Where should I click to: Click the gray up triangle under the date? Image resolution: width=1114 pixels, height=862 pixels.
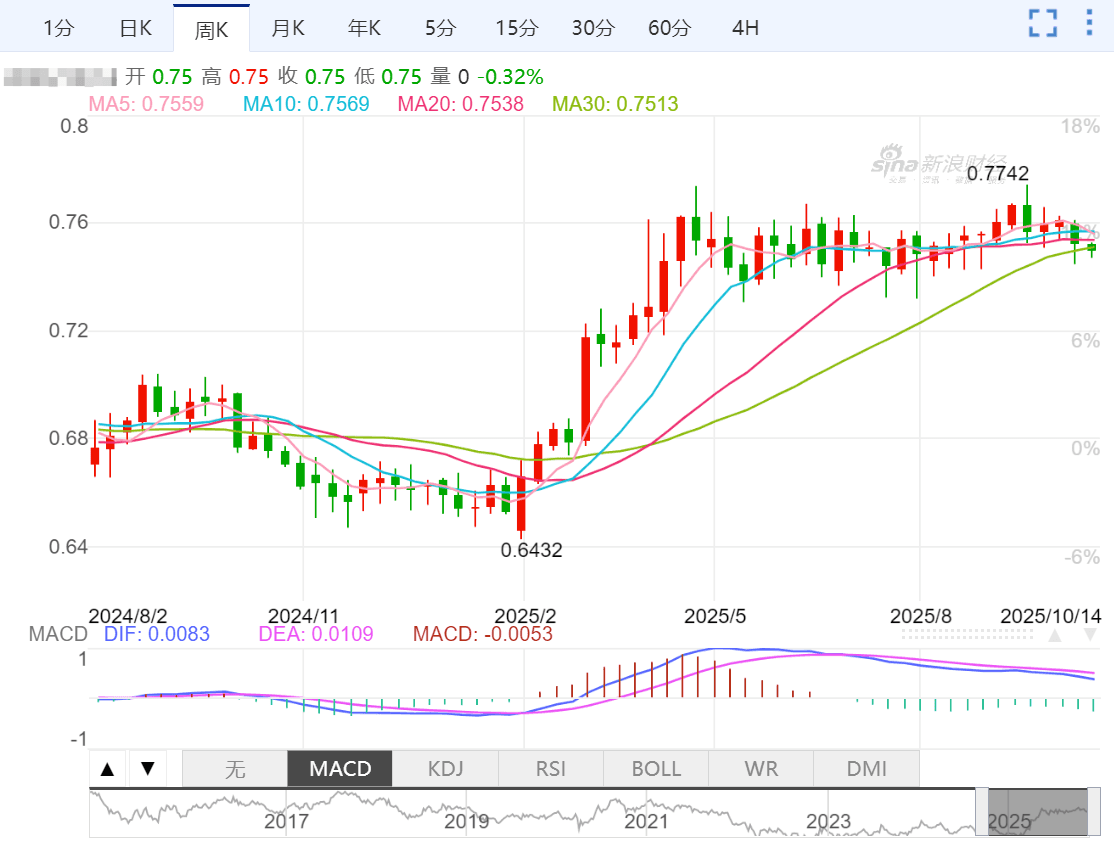pos(1055,636)
